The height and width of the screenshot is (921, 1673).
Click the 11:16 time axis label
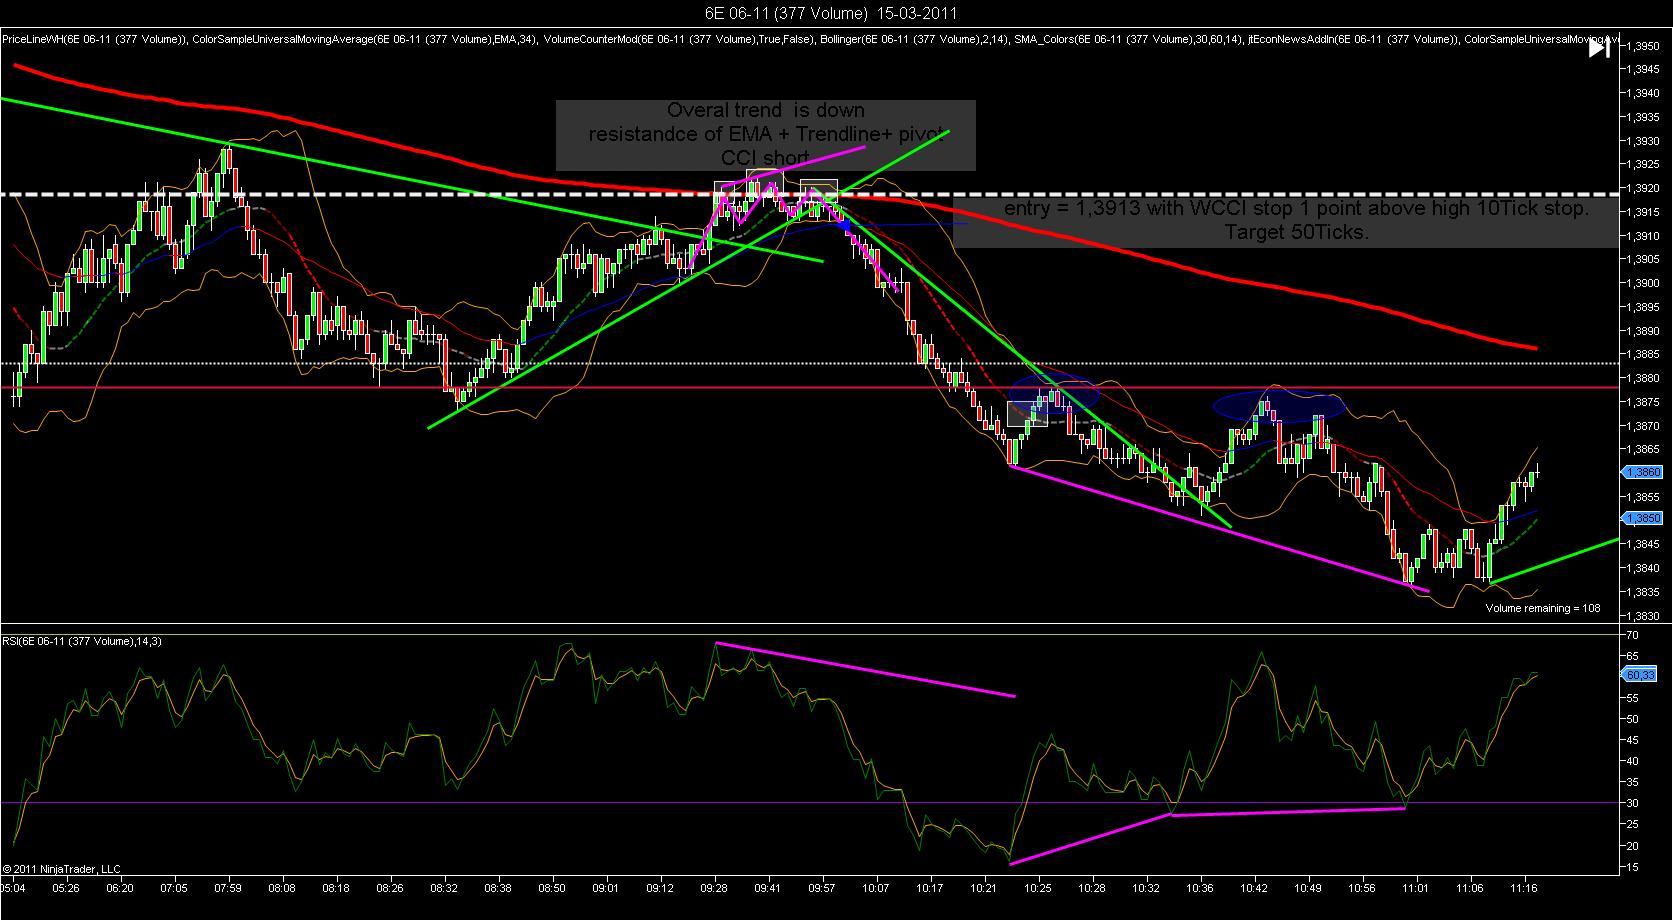pos(1524,887)
